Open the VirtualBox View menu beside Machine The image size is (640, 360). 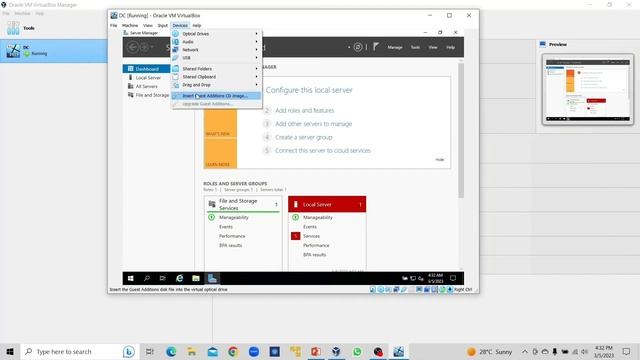(147, 25)
